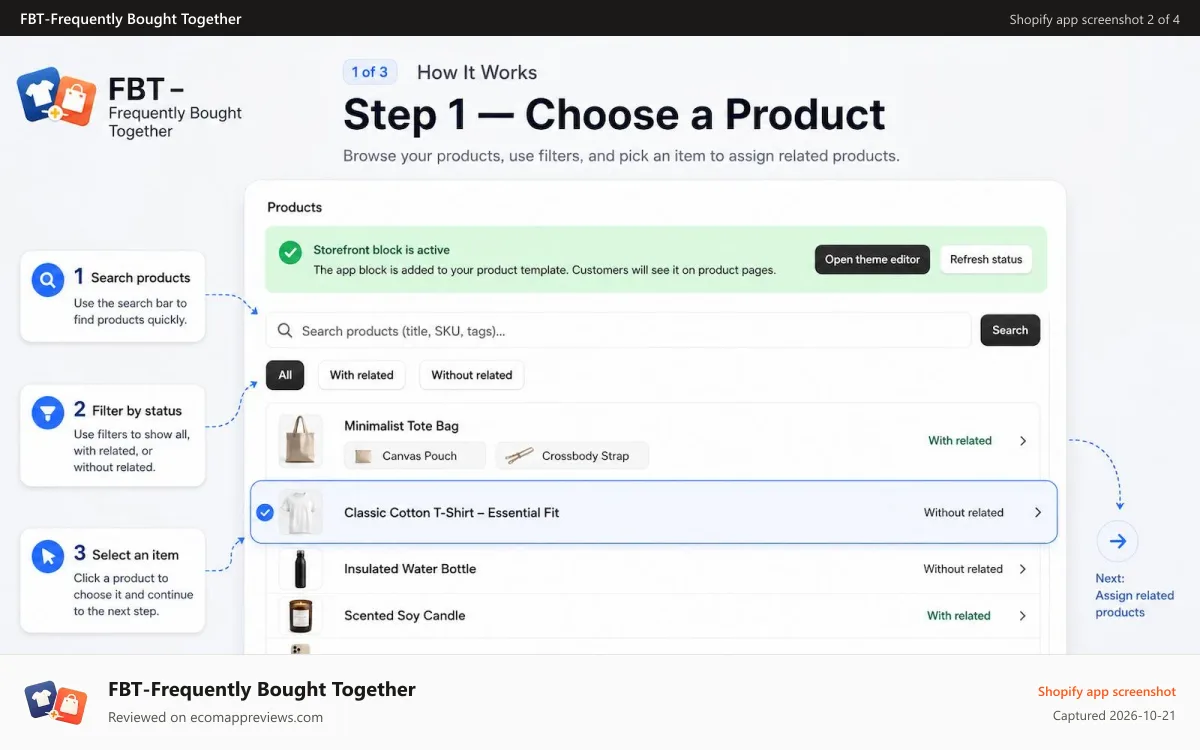Switch to the With related filter

click(362, 375)
